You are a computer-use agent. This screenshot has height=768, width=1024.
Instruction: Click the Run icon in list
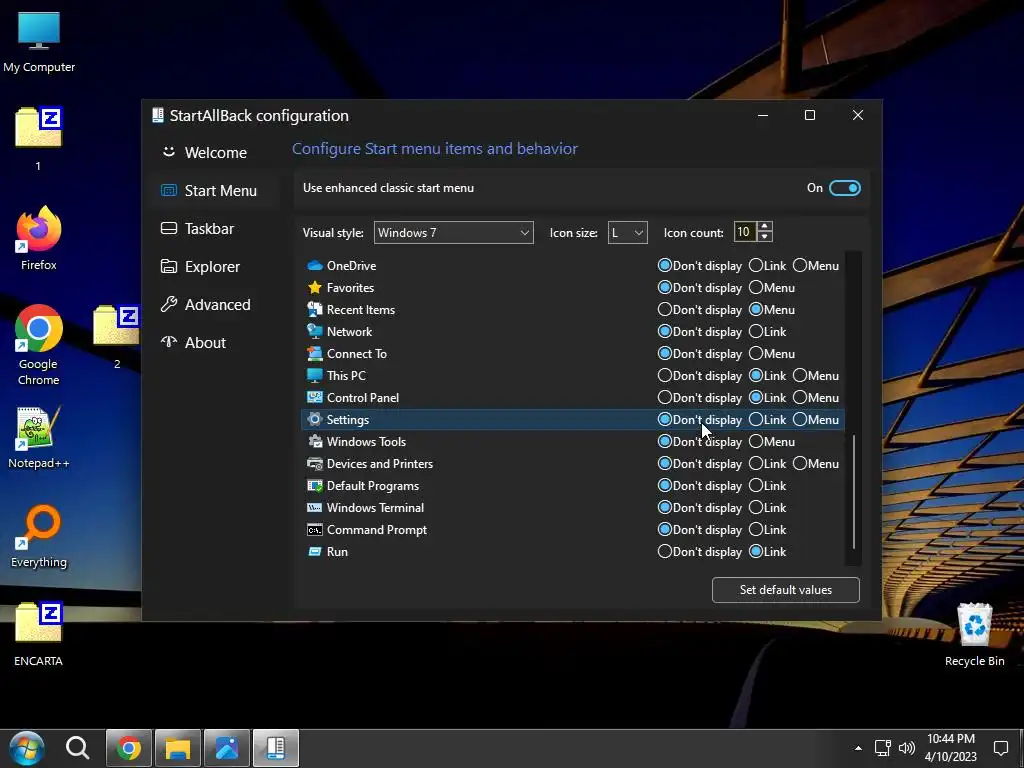point(315,552)
